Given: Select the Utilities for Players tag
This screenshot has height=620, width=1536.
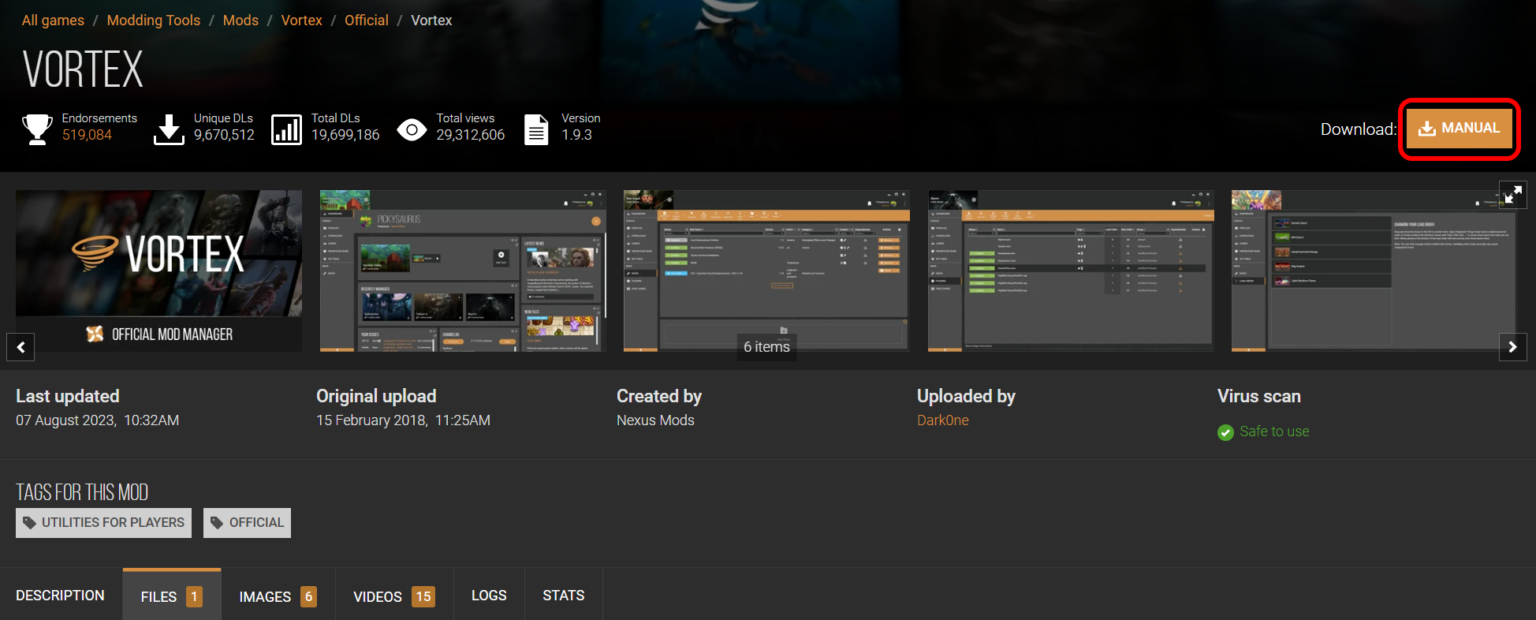Looking at the screenshot, I should pos(103,522).
